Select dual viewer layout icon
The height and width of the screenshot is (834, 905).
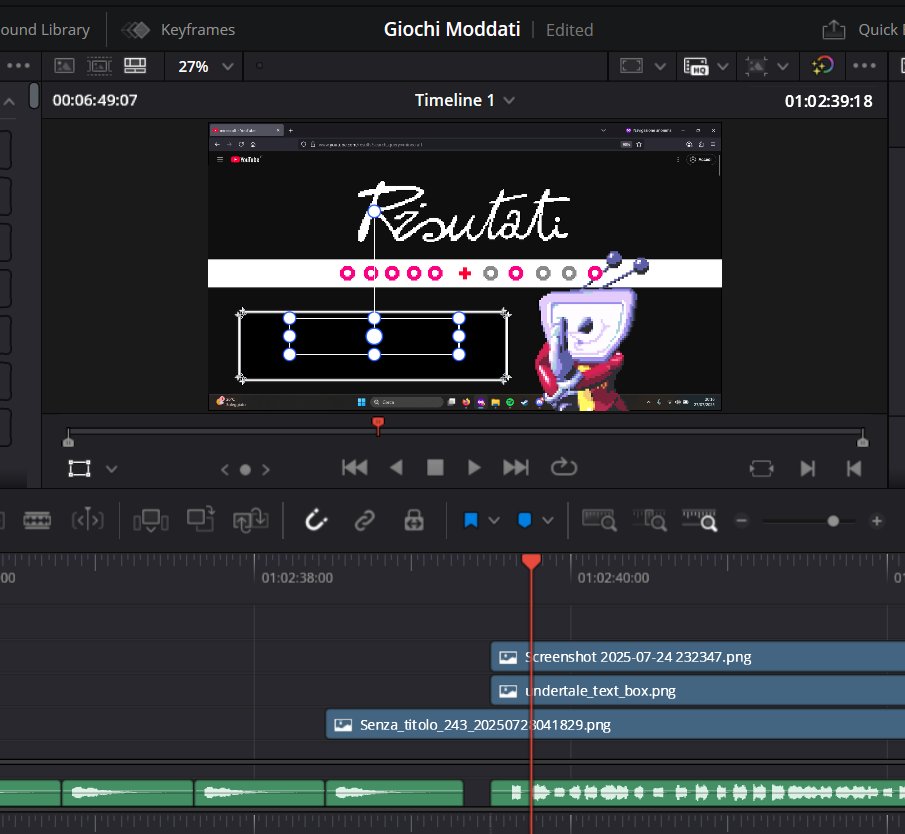[x=135, y=66]
